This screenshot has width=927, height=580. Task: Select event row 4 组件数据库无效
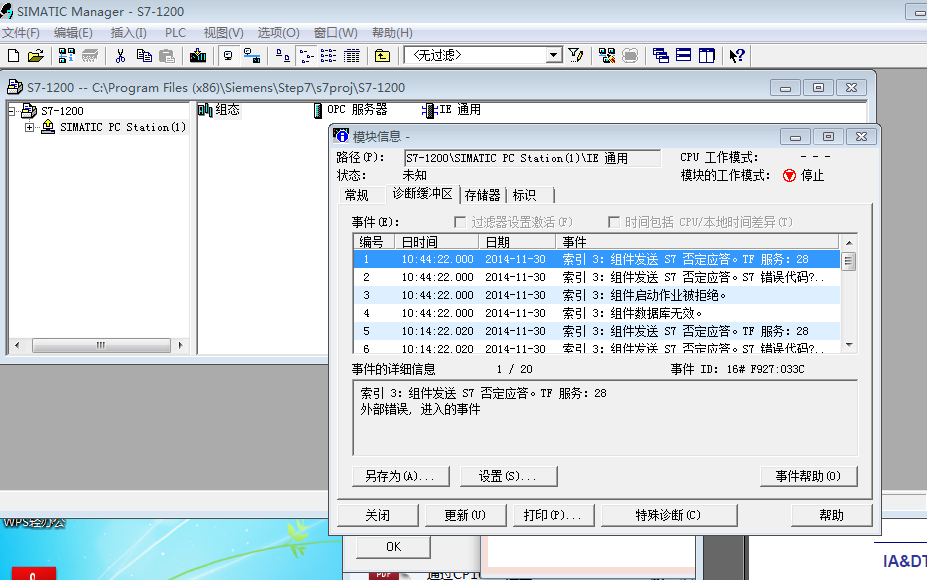click(597, 313)
